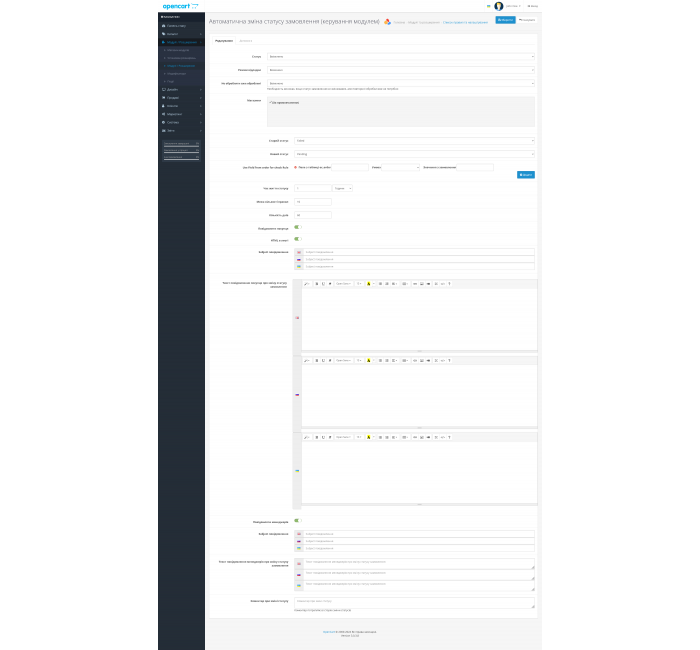Toggle the HTML format switch

click(x=298, y=239)
